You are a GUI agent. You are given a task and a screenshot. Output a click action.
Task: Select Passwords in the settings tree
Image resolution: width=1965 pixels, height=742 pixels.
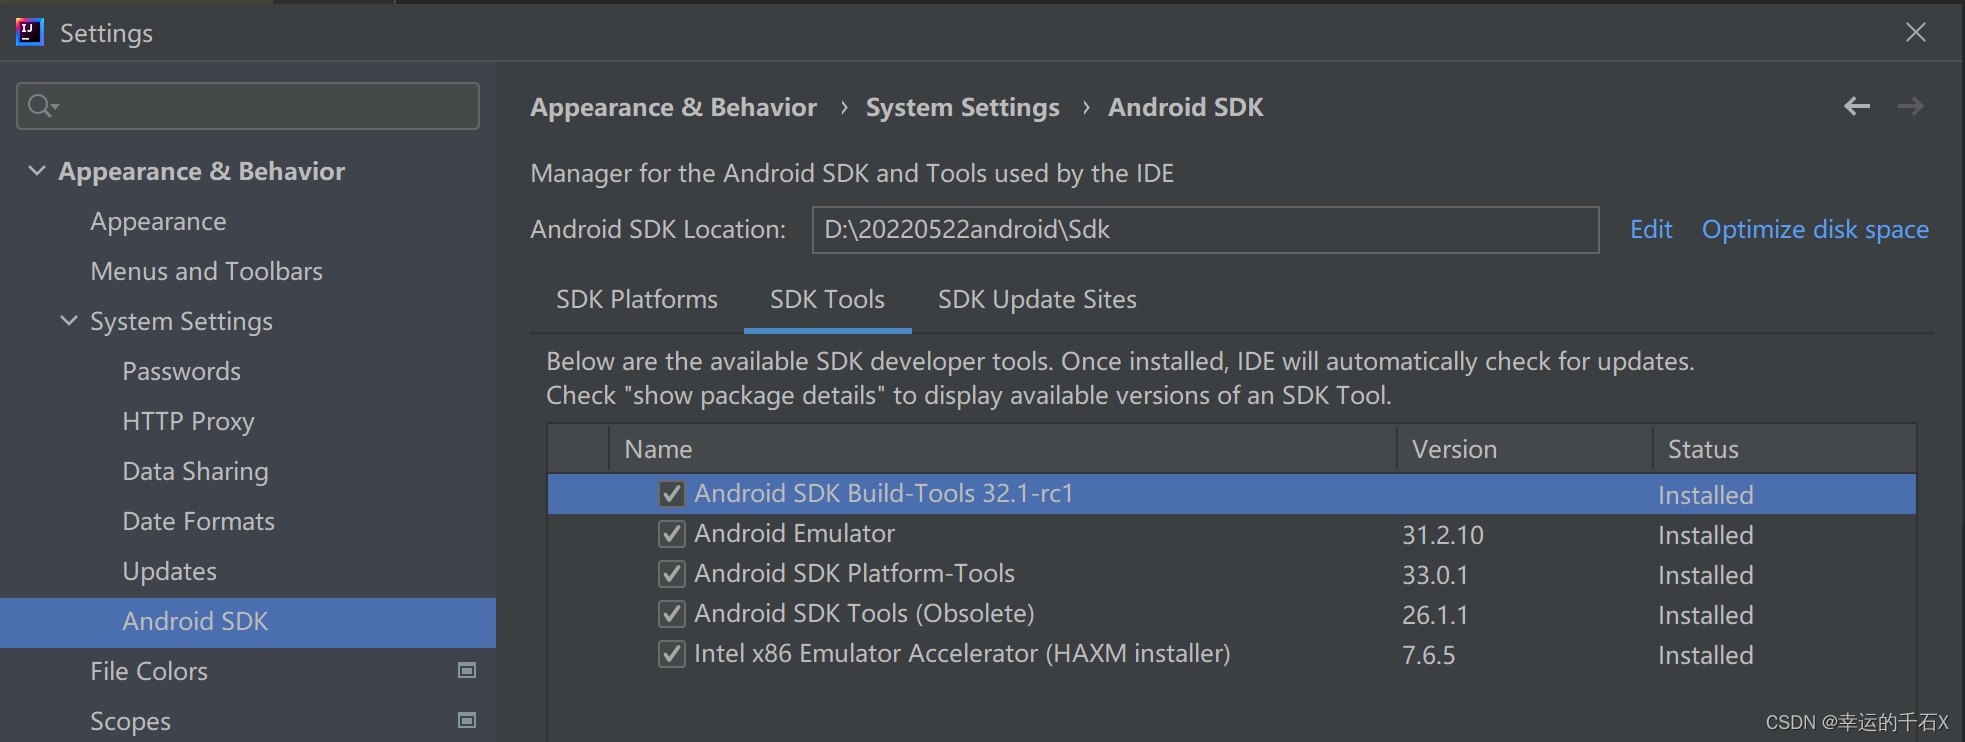coord(181,371)
